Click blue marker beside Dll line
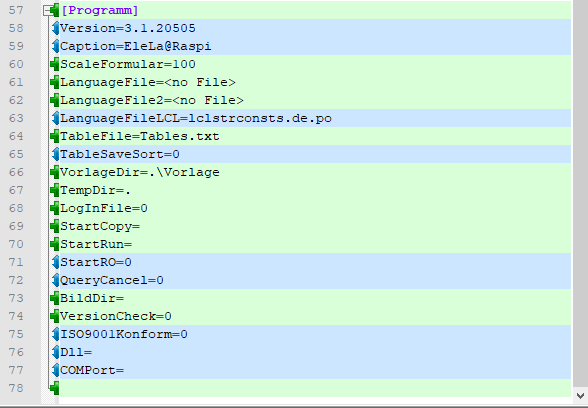588x408 pixels. pos(55,352)
